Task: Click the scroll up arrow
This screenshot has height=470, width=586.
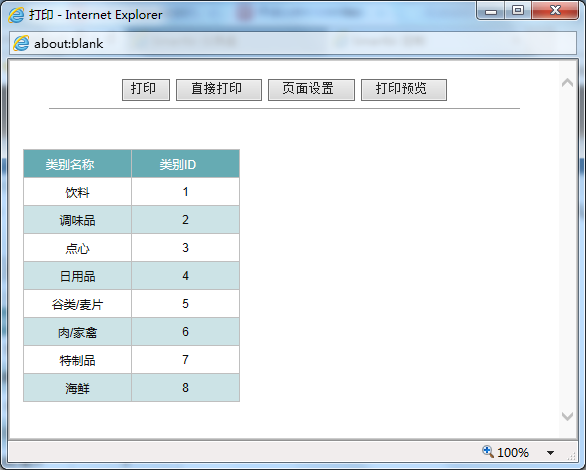Action: [x=567, y=83]
